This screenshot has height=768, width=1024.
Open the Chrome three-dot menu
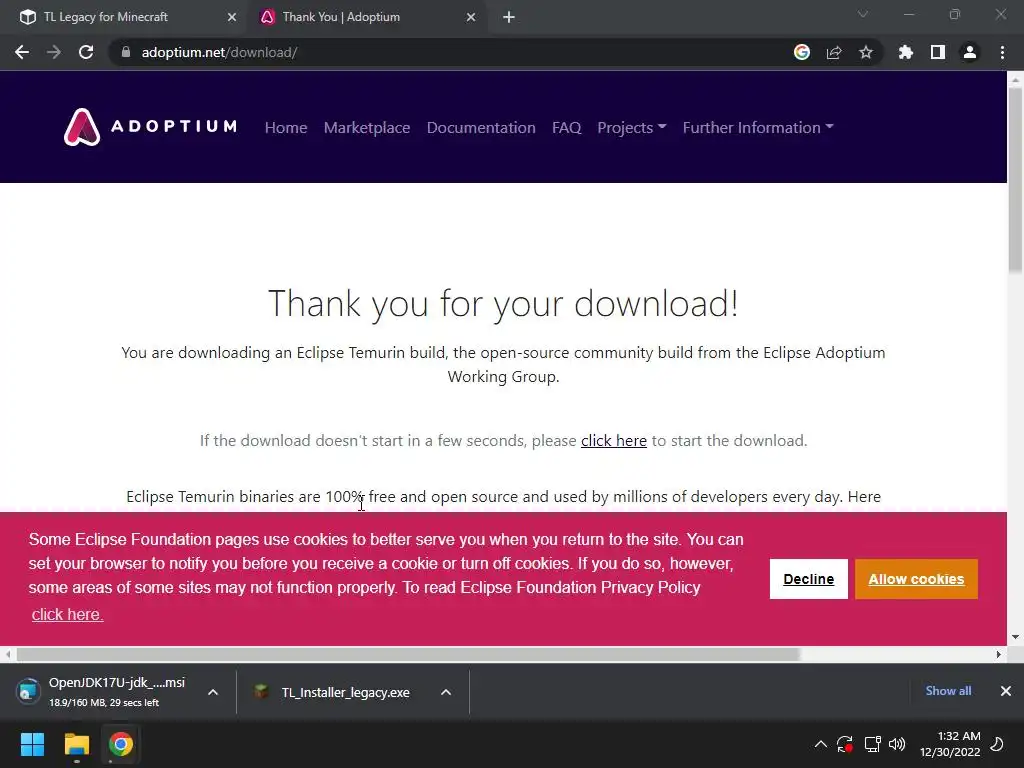pyautogui.click(x=1002, y=52)
